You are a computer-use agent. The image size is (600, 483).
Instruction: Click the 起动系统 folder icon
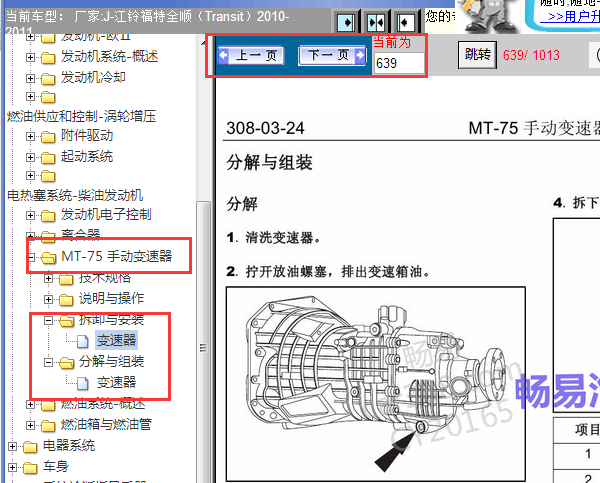tap(48, 158)
